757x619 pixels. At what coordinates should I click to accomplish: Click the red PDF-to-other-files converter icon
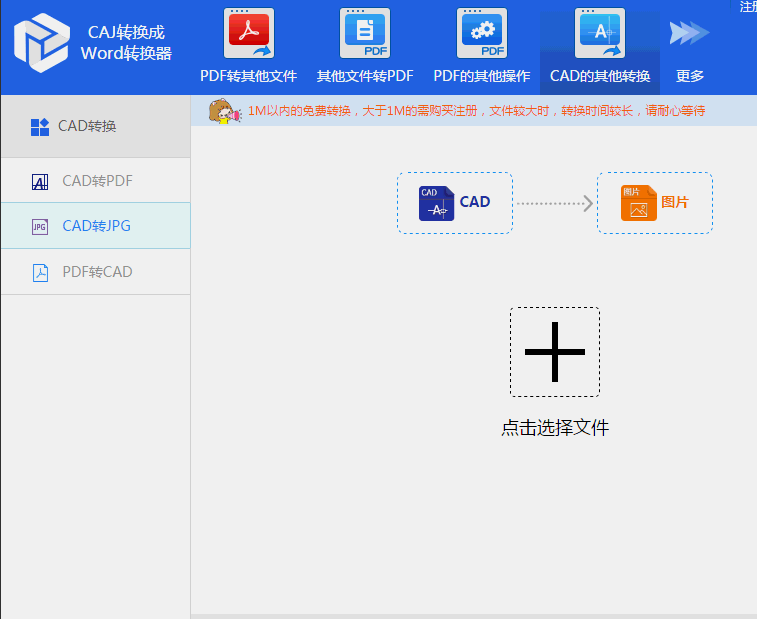[249, 33]
